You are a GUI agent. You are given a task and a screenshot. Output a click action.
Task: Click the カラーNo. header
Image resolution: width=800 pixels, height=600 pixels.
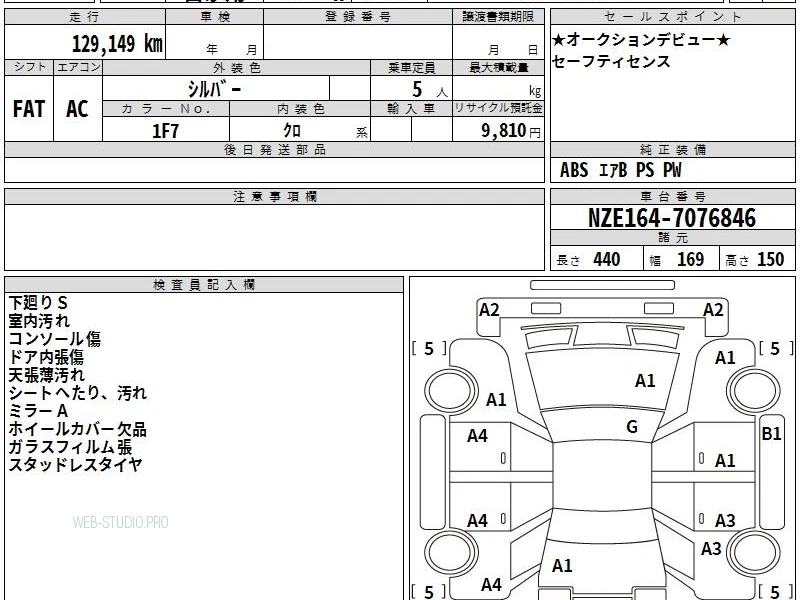[166, 109]
